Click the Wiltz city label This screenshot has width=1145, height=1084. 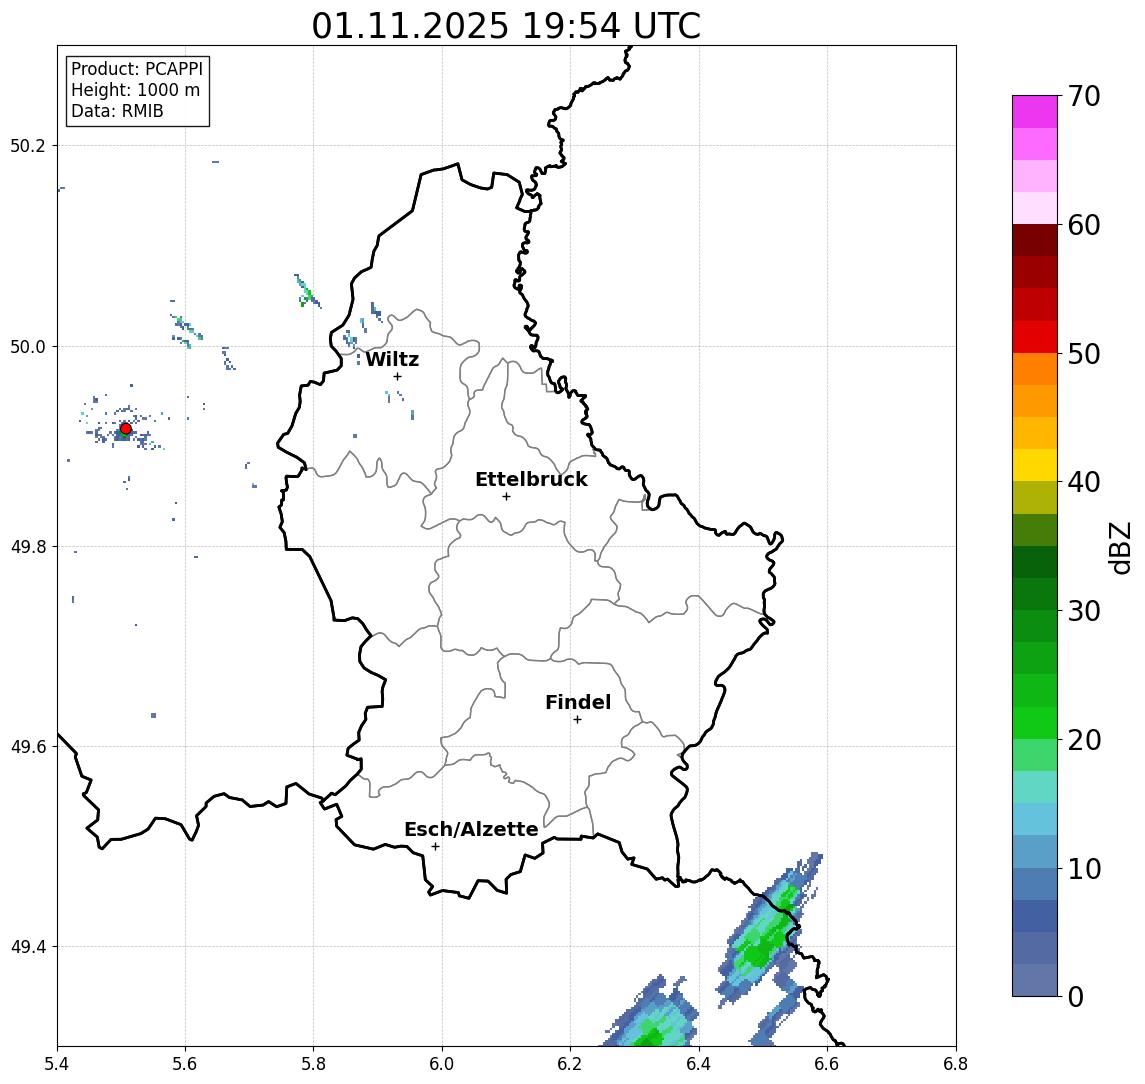click(x=392, y=359)
